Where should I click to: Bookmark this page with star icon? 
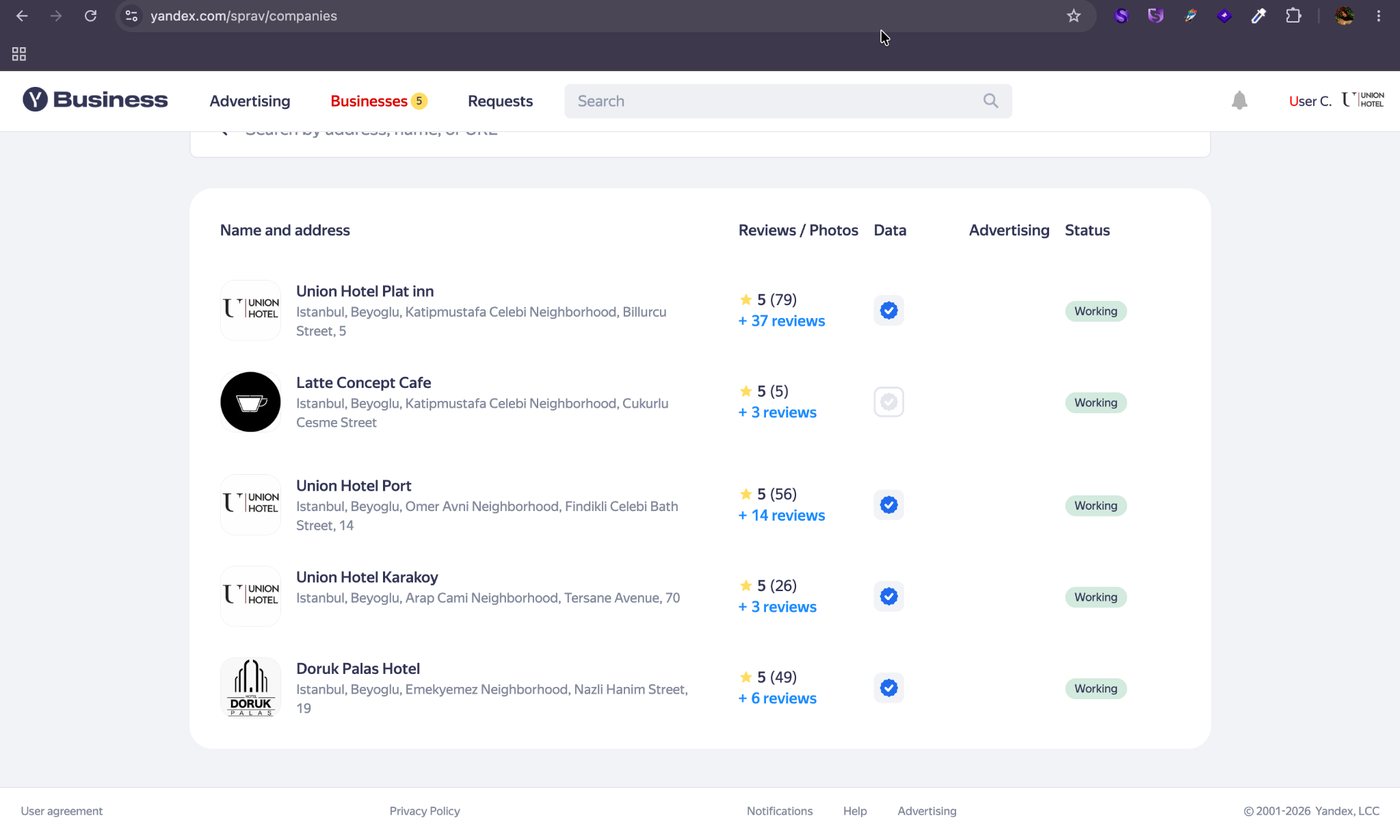click(1074, 16)
